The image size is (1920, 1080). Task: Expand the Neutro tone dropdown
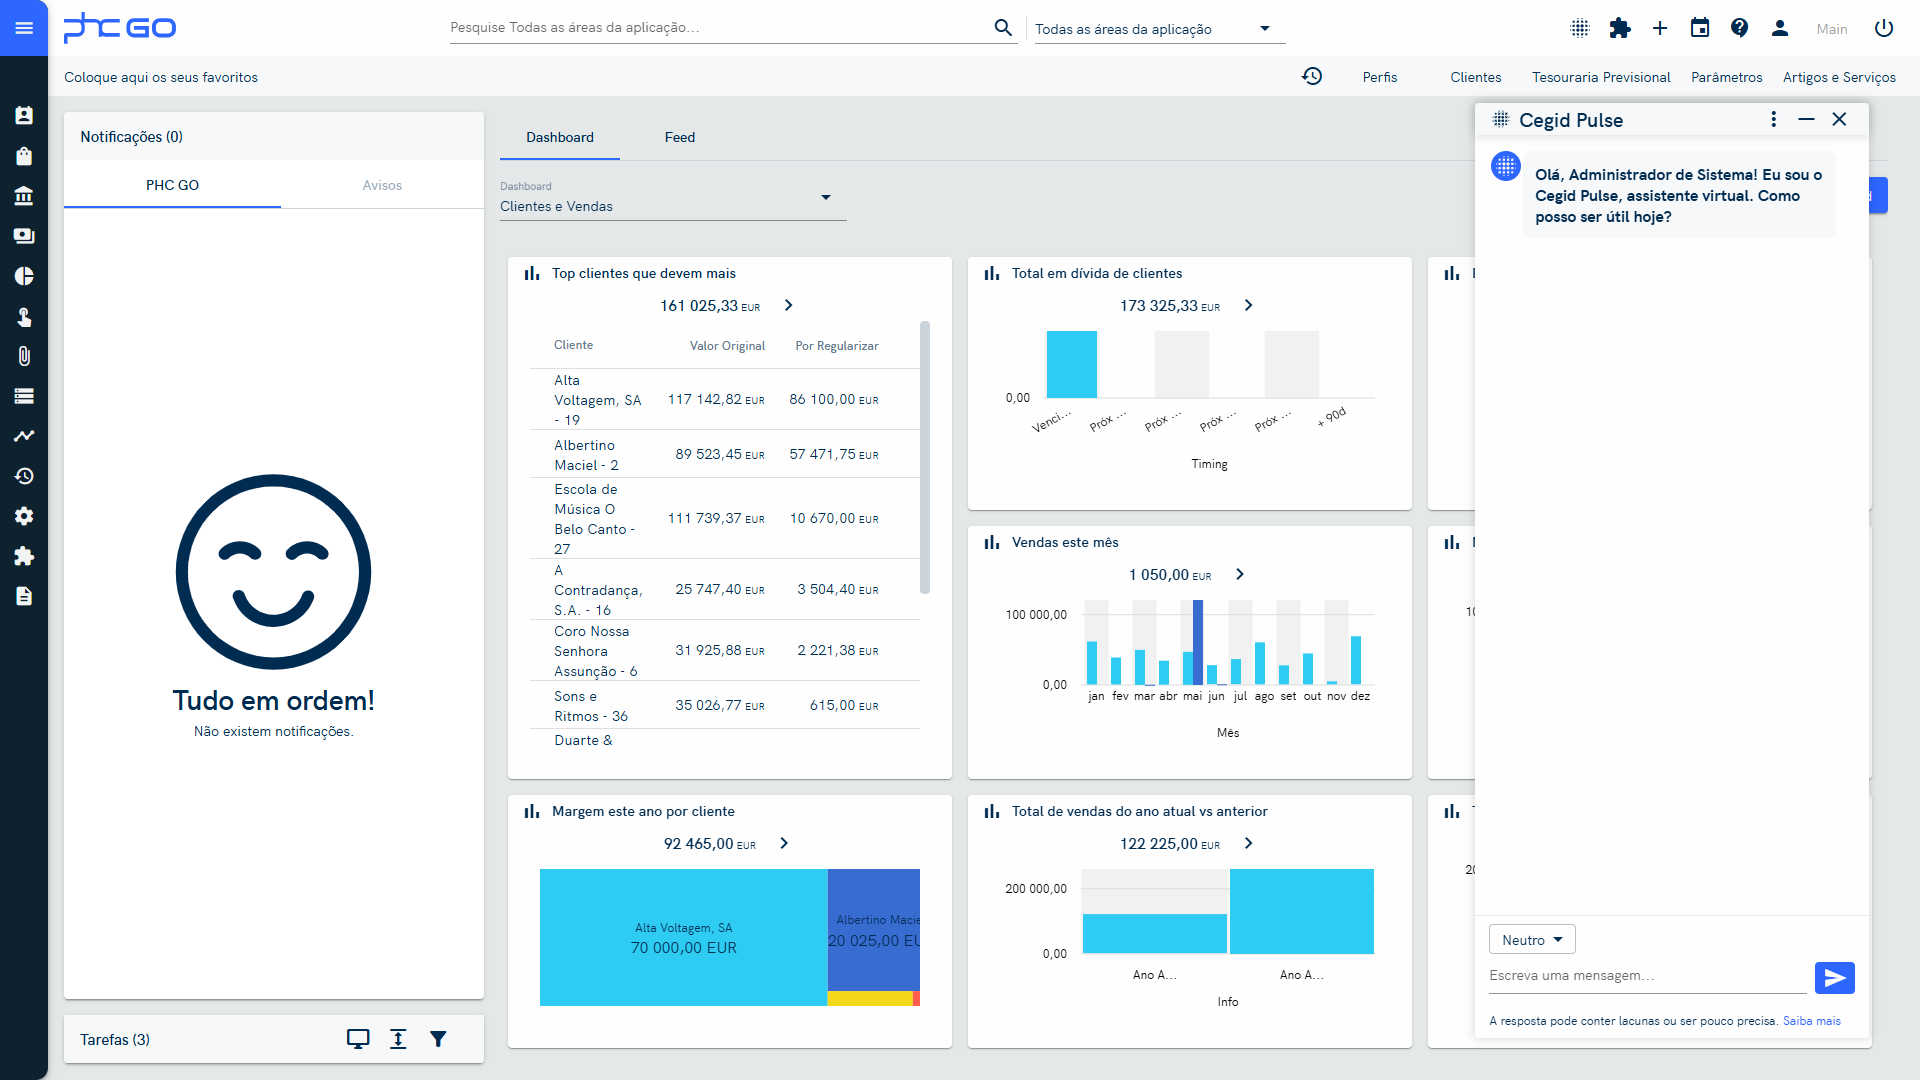click(1532, 940)
